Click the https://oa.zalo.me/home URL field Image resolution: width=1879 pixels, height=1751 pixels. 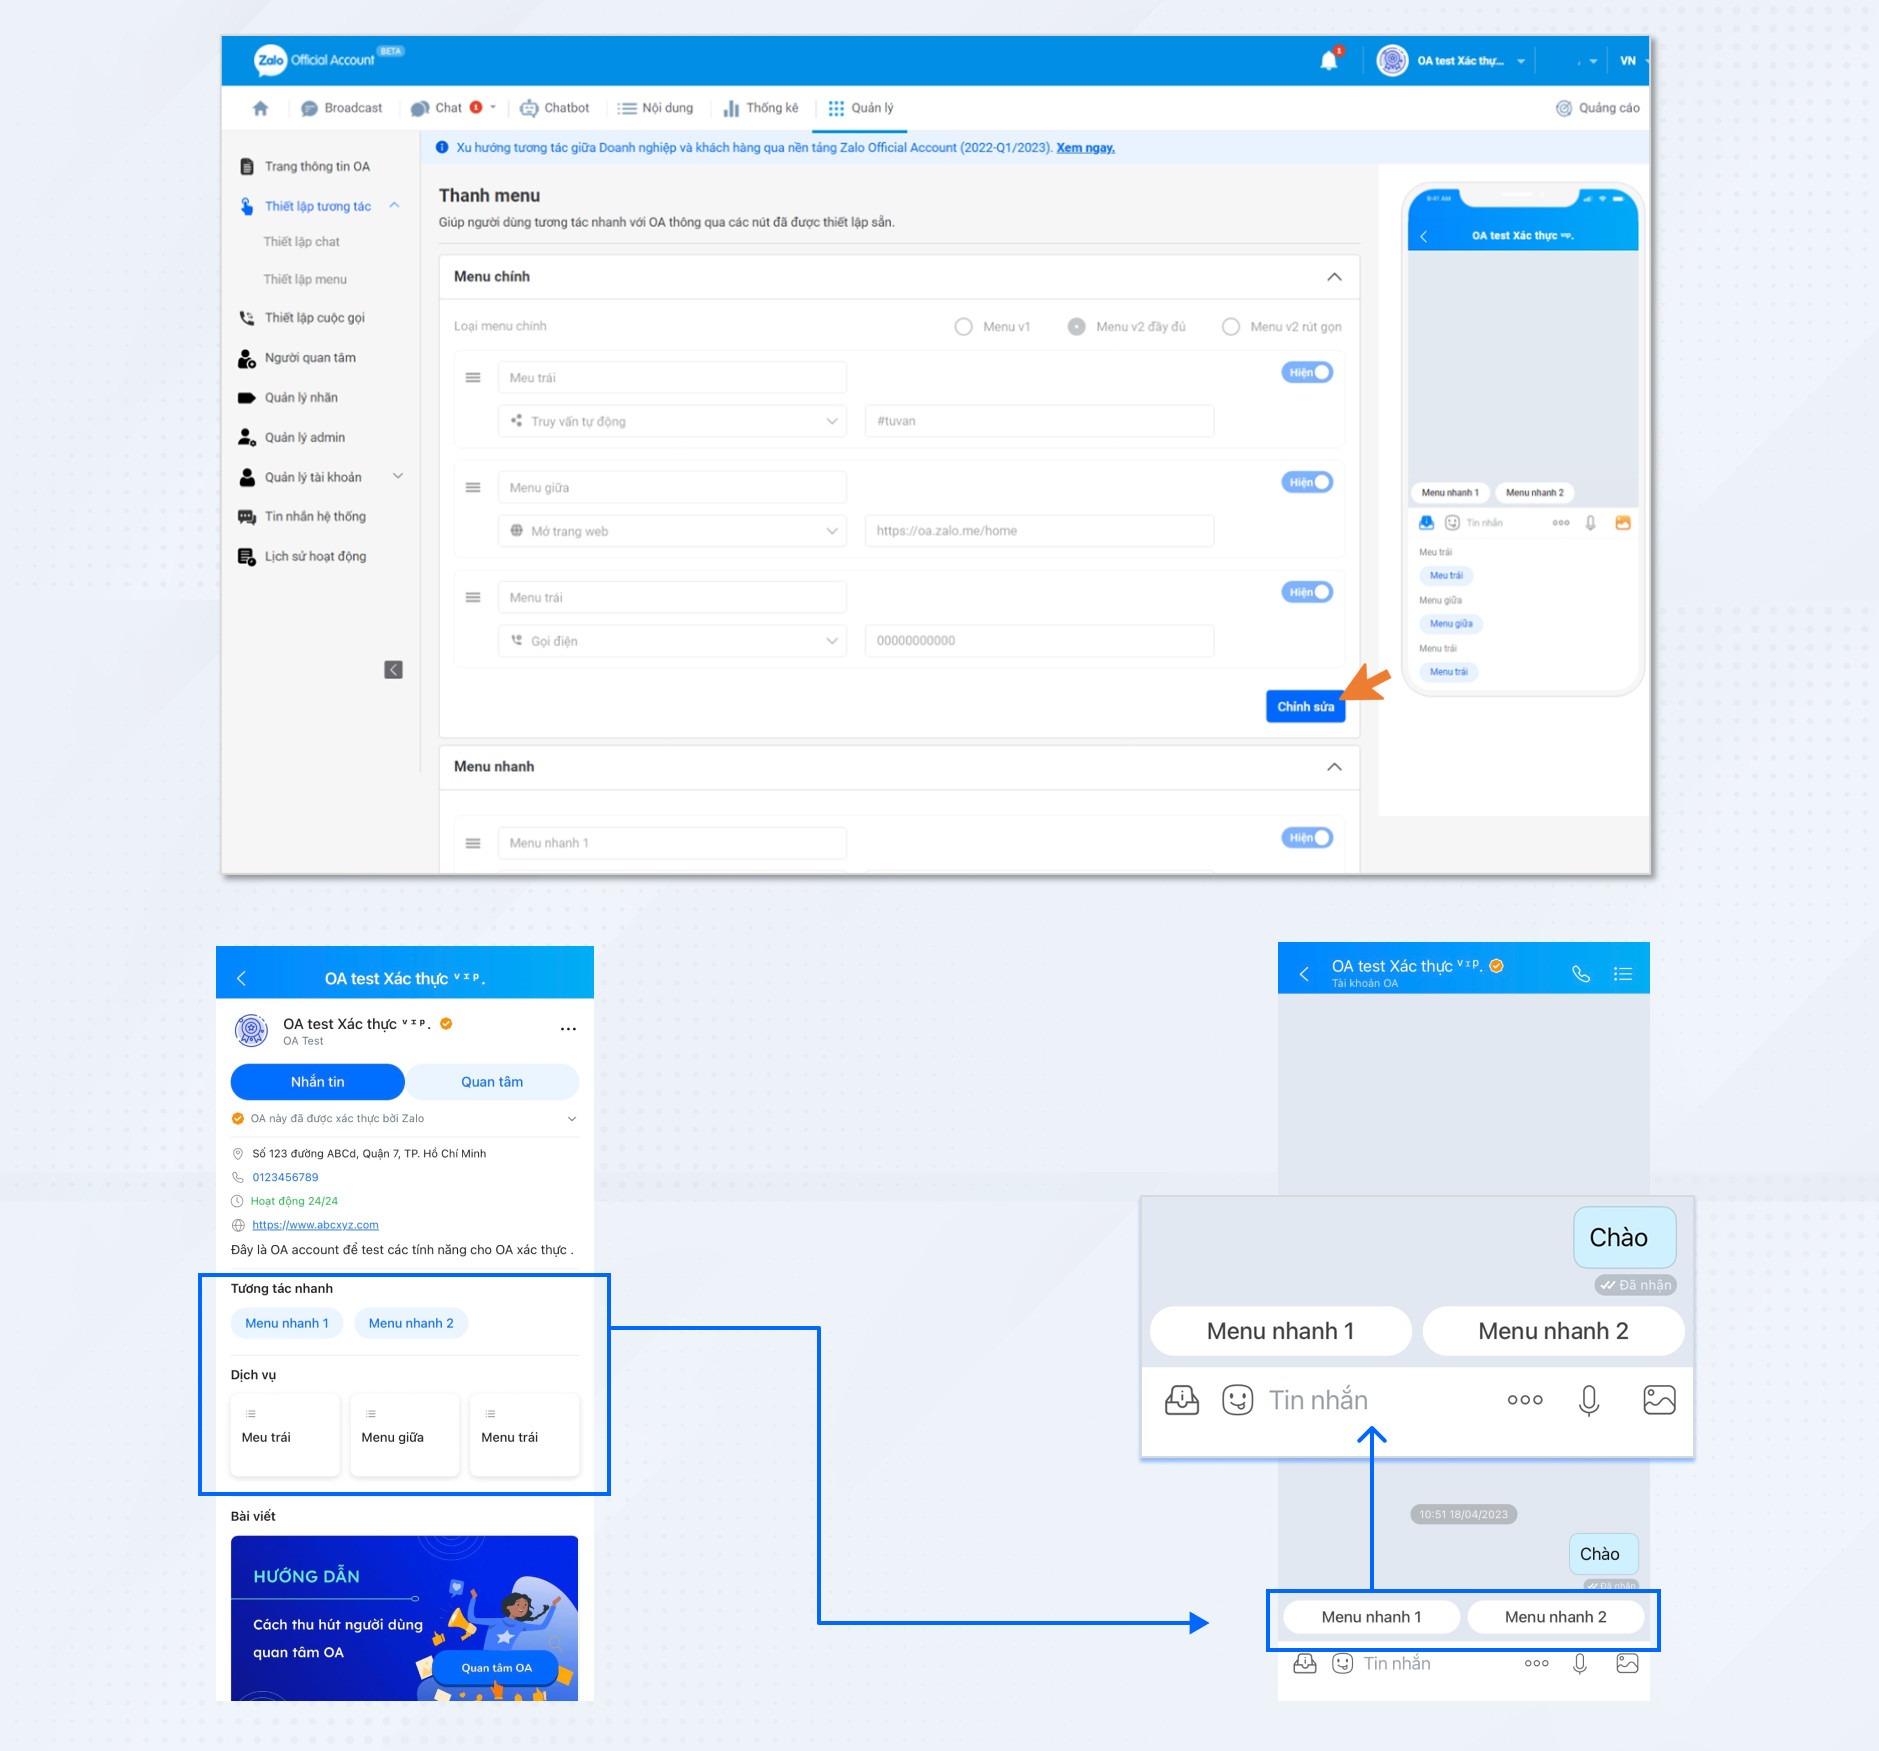coord(1038,531)
